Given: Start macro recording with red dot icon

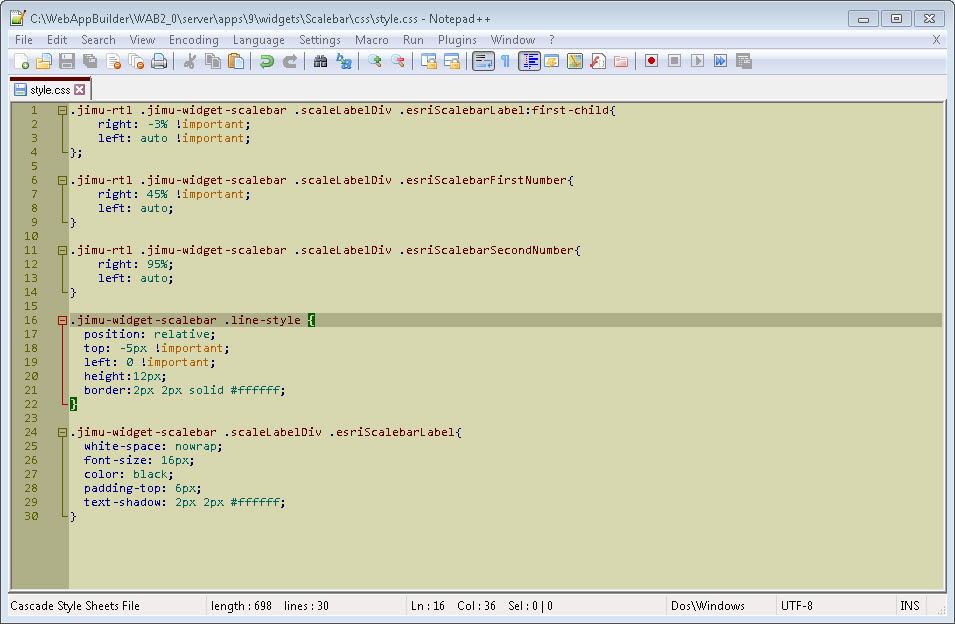Looking at the screenshot, I should tap(651, 61).
